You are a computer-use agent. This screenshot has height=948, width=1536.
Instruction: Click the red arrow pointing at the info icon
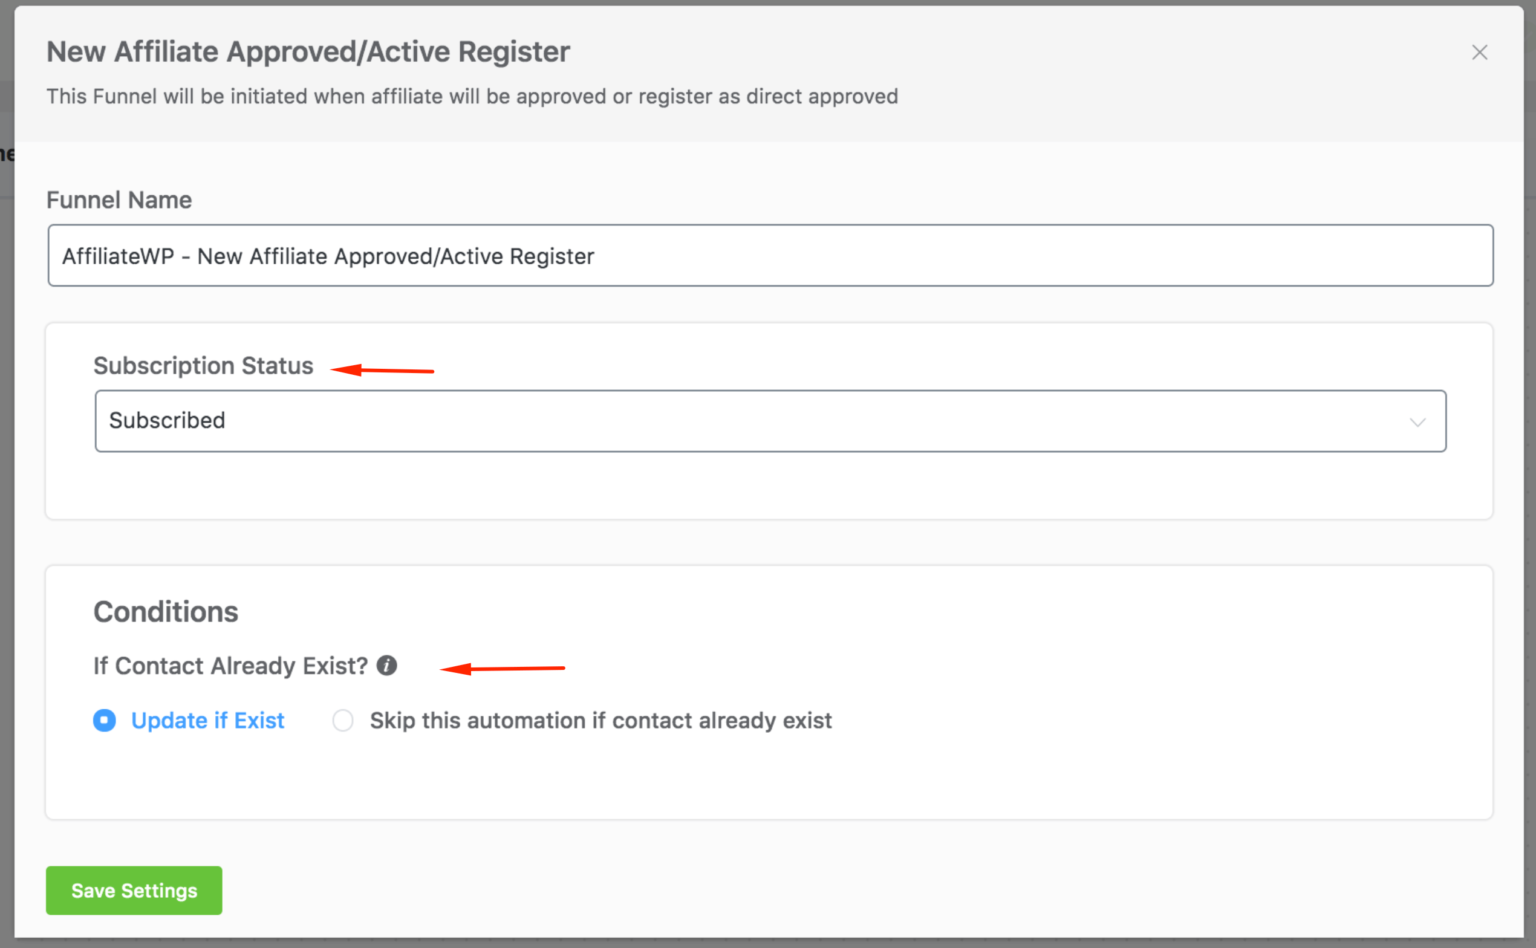click(503, 668)
